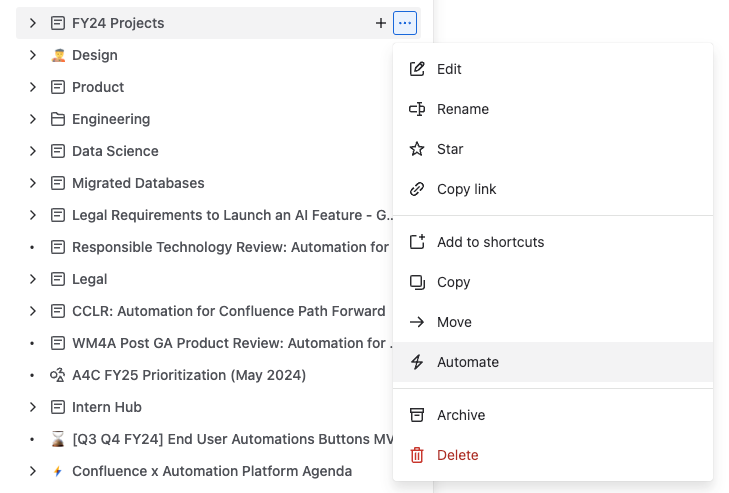Choose Rename from the context menu

463,109
